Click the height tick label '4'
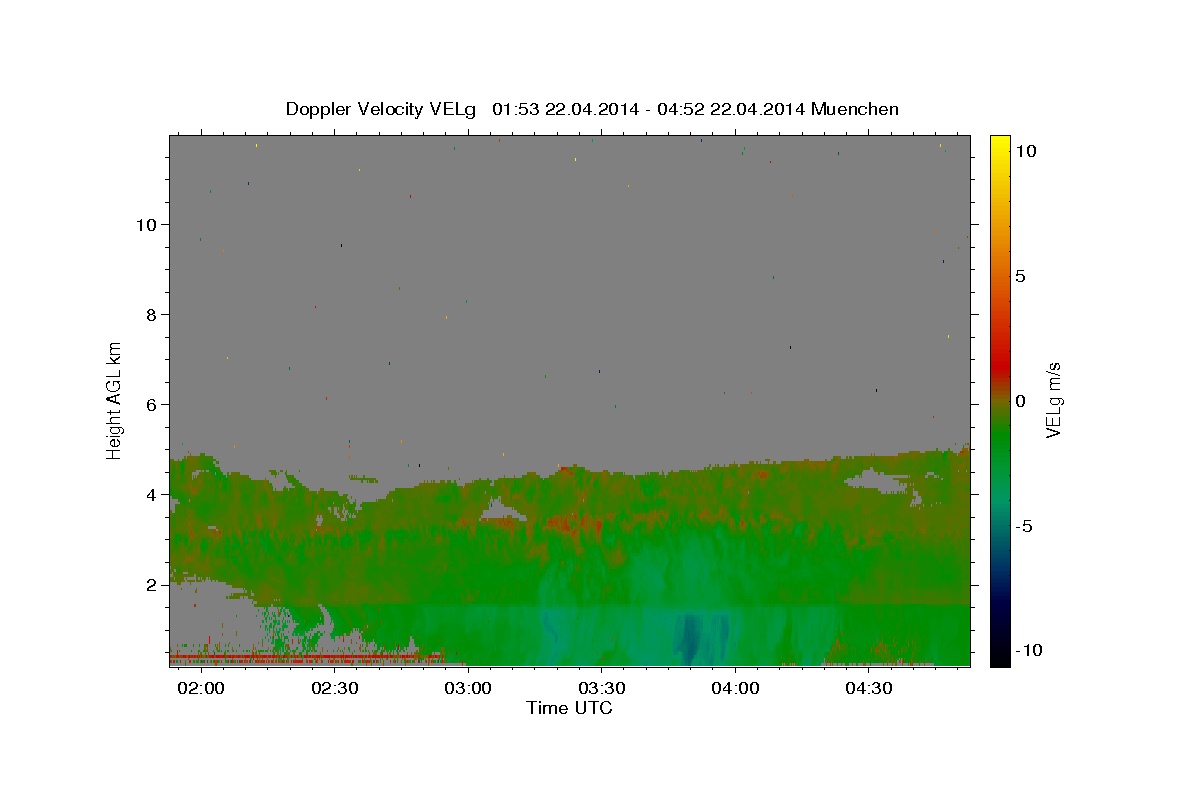Screen dimensions: 1200x800 coord(152,494)
